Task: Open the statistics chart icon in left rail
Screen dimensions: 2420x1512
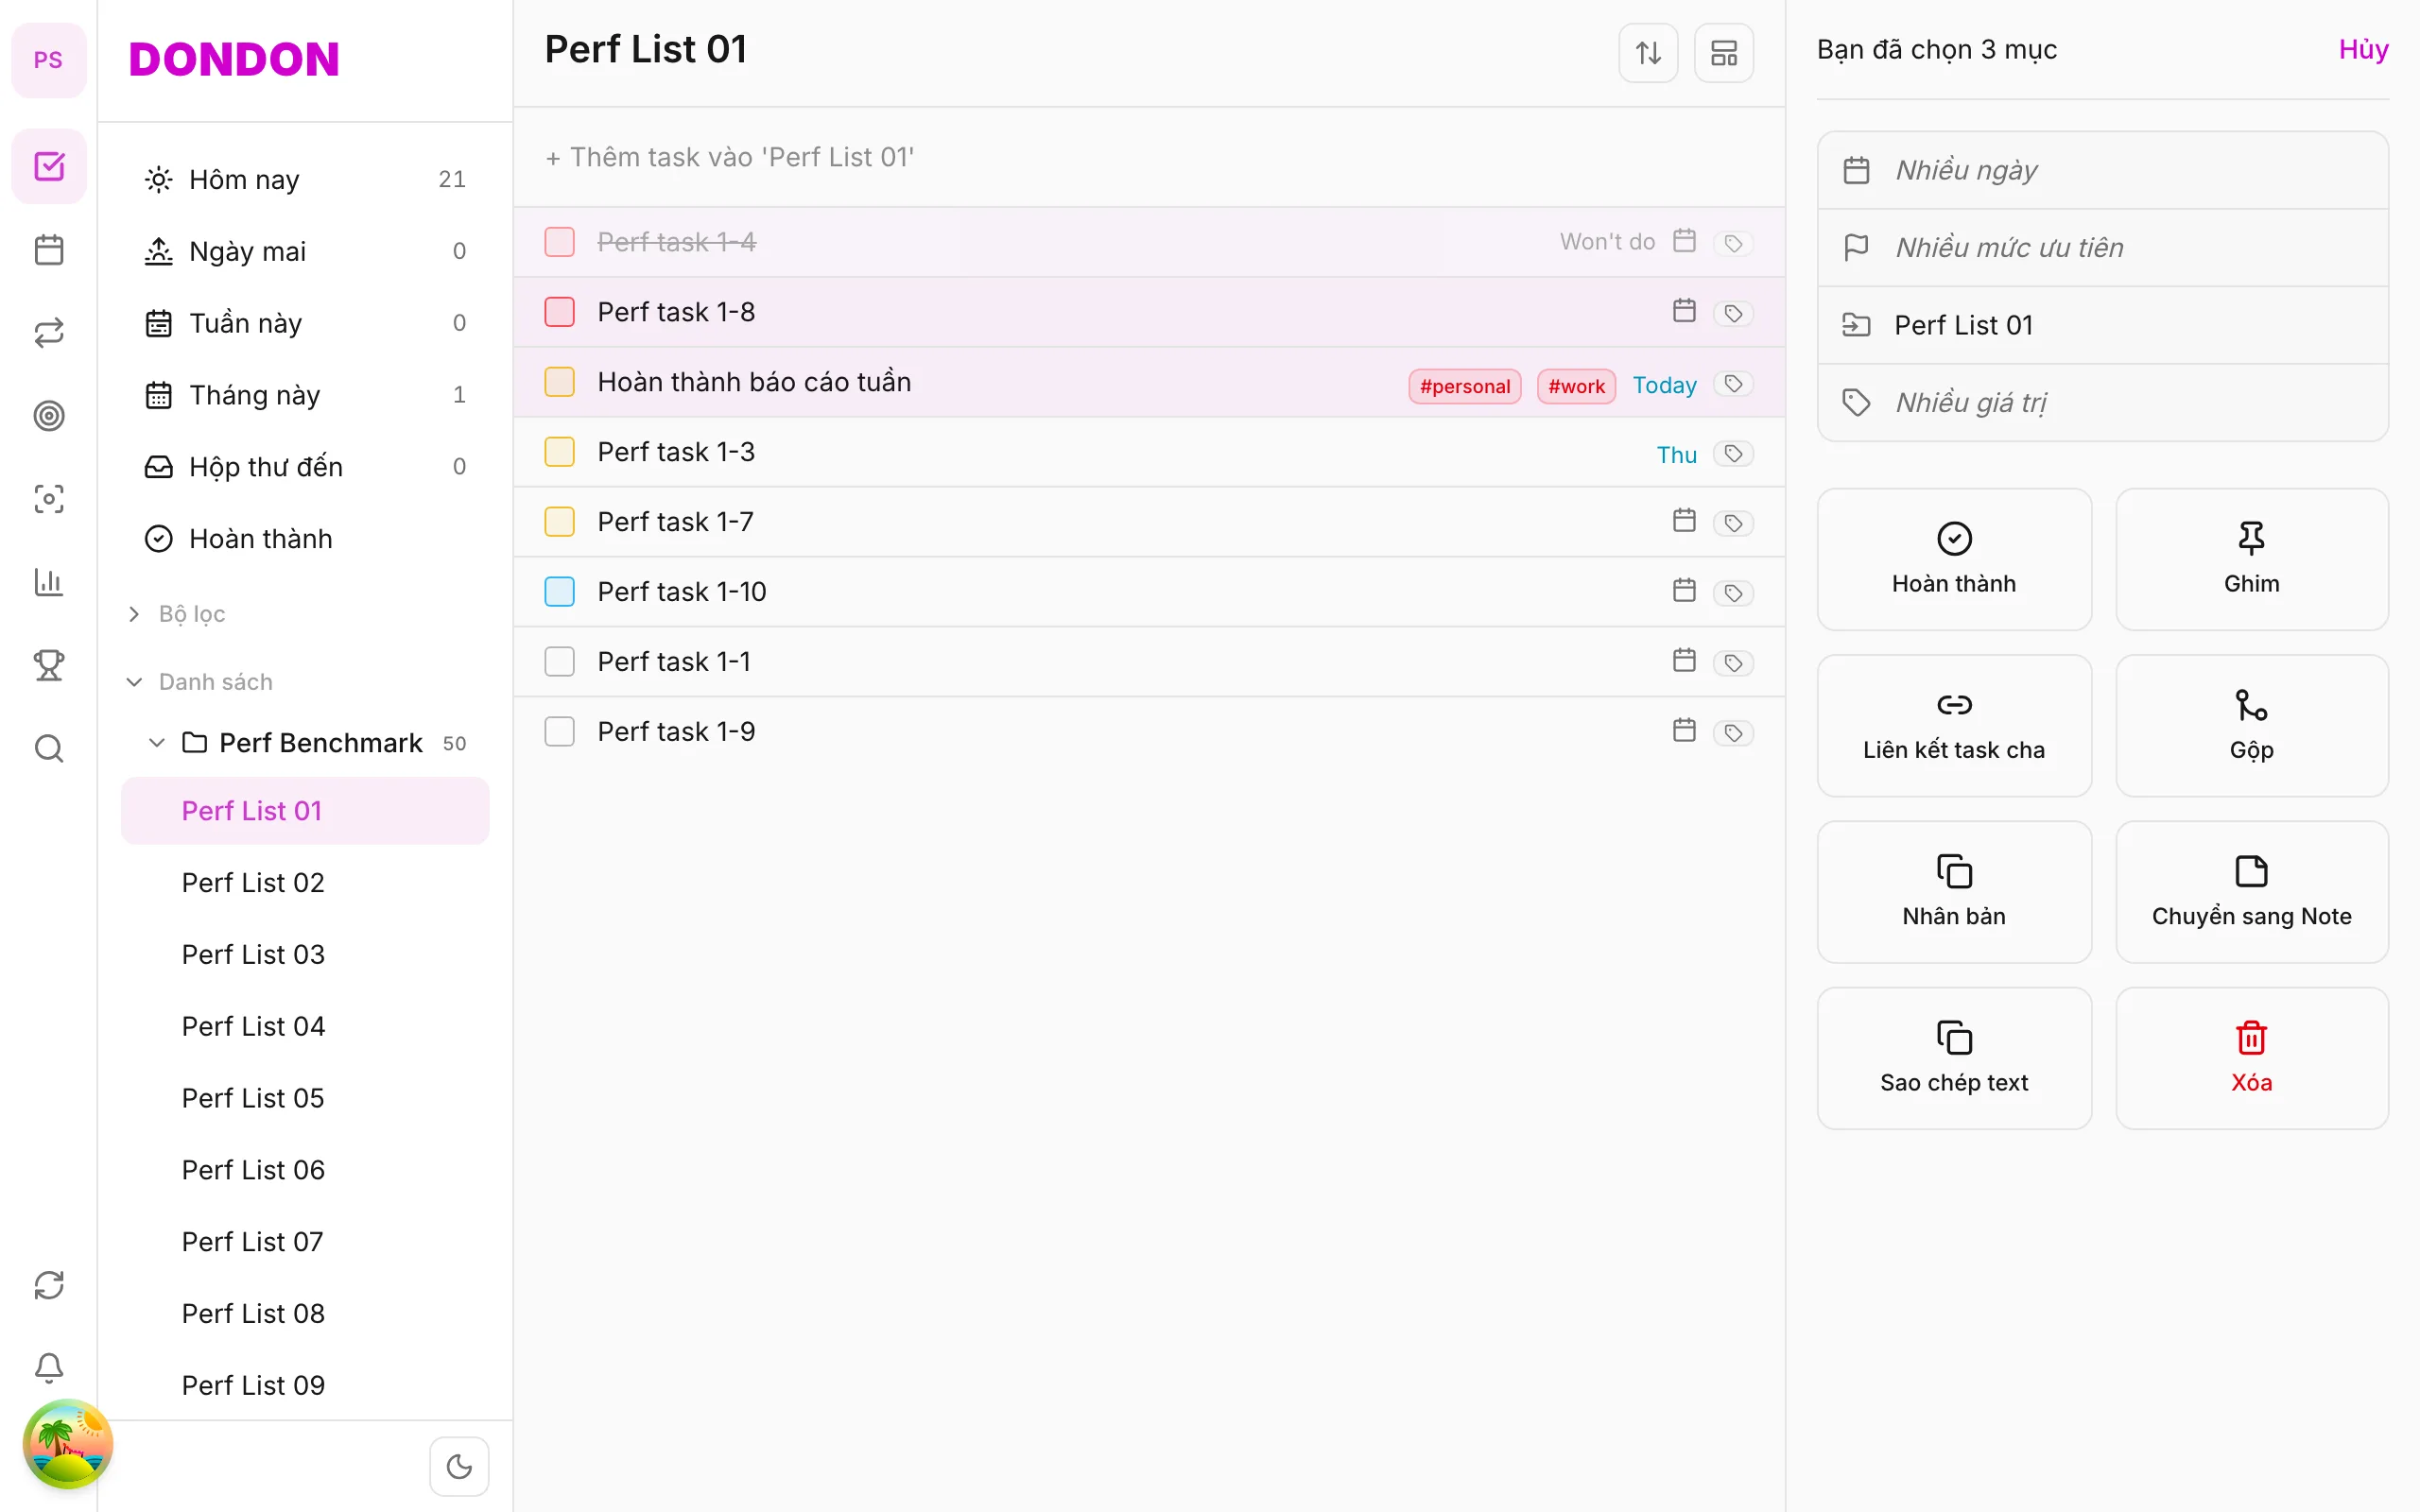Action: pyautogui.click(x=48, y=582)
